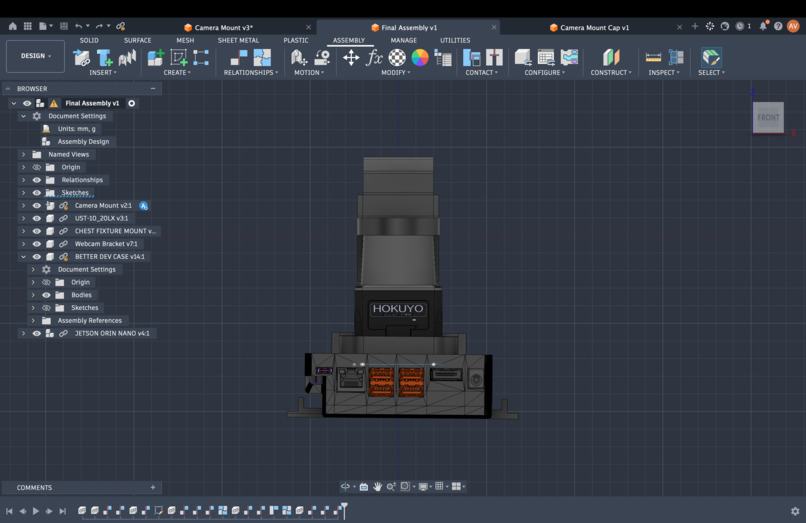Open the DESIGN workspace dropdown

click(x=35, y=56)
